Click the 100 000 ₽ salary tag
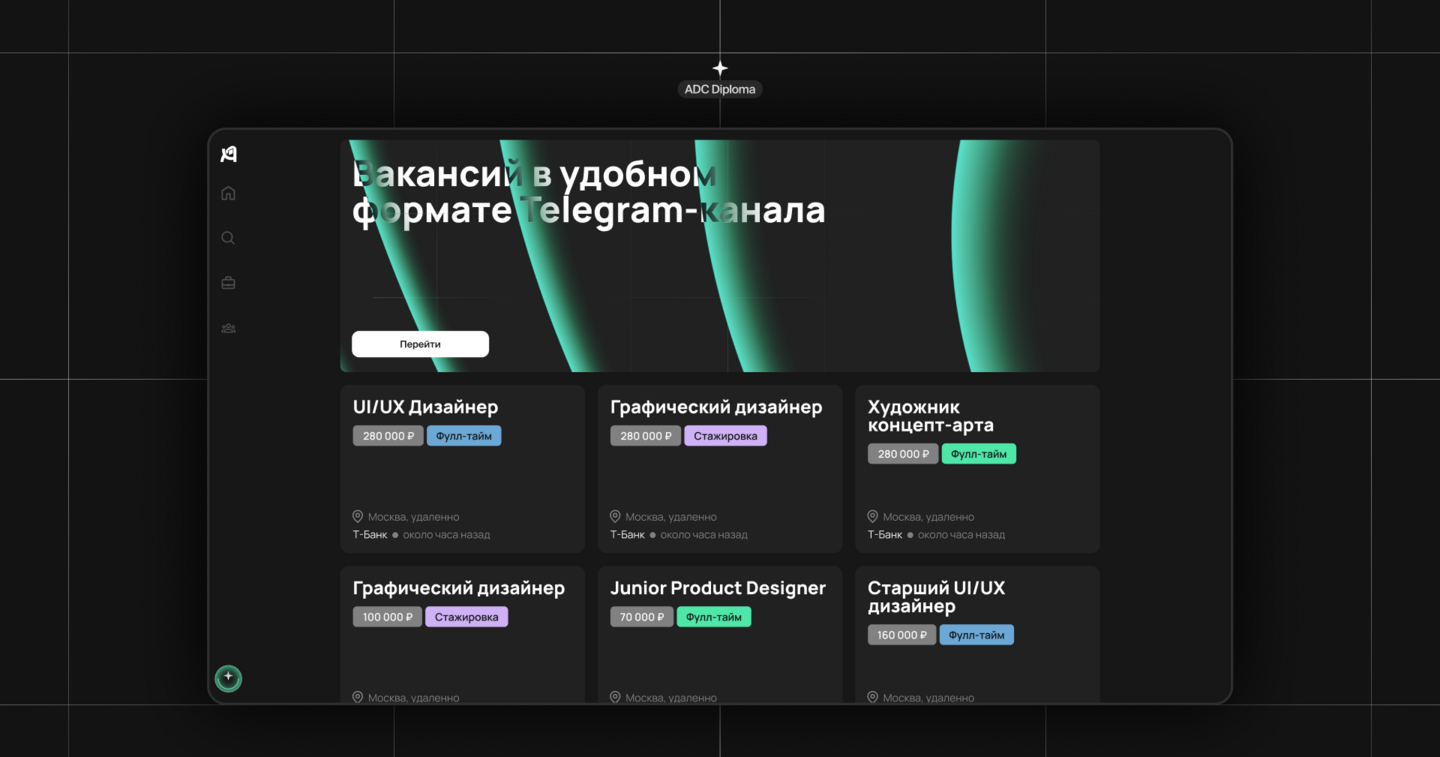Viewport: 1440px width, 757px height. [387, 617]
